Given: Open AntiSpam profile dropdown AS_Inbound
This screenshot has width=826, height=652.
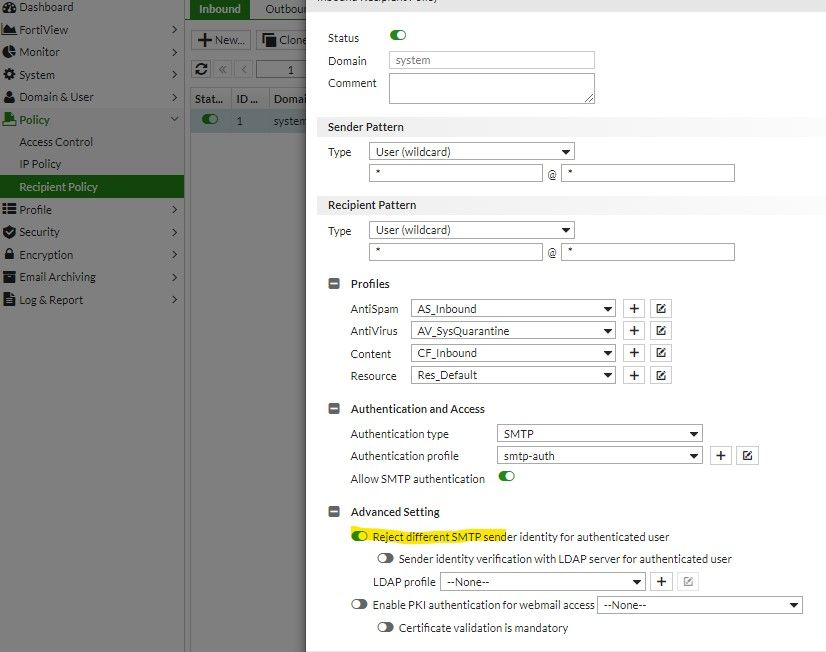Looking at the screenshot, I should coord(513,309).
